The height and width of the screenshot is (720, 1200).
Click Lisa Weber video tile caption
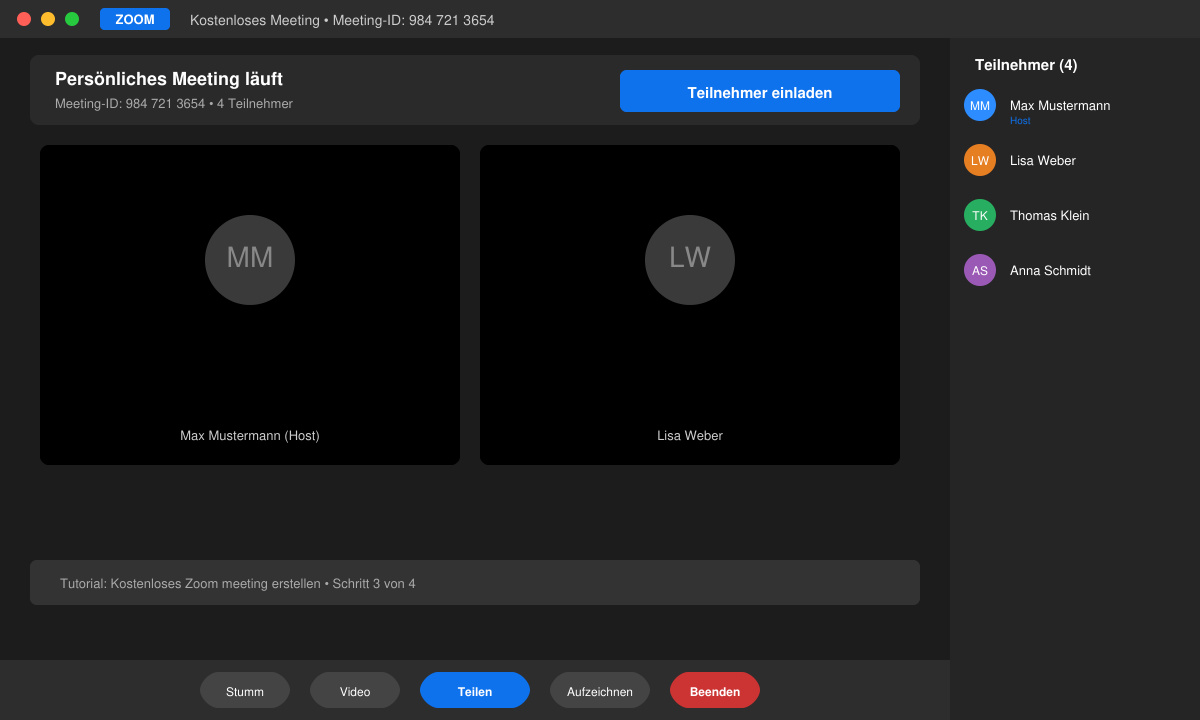(x=690, y=436)
